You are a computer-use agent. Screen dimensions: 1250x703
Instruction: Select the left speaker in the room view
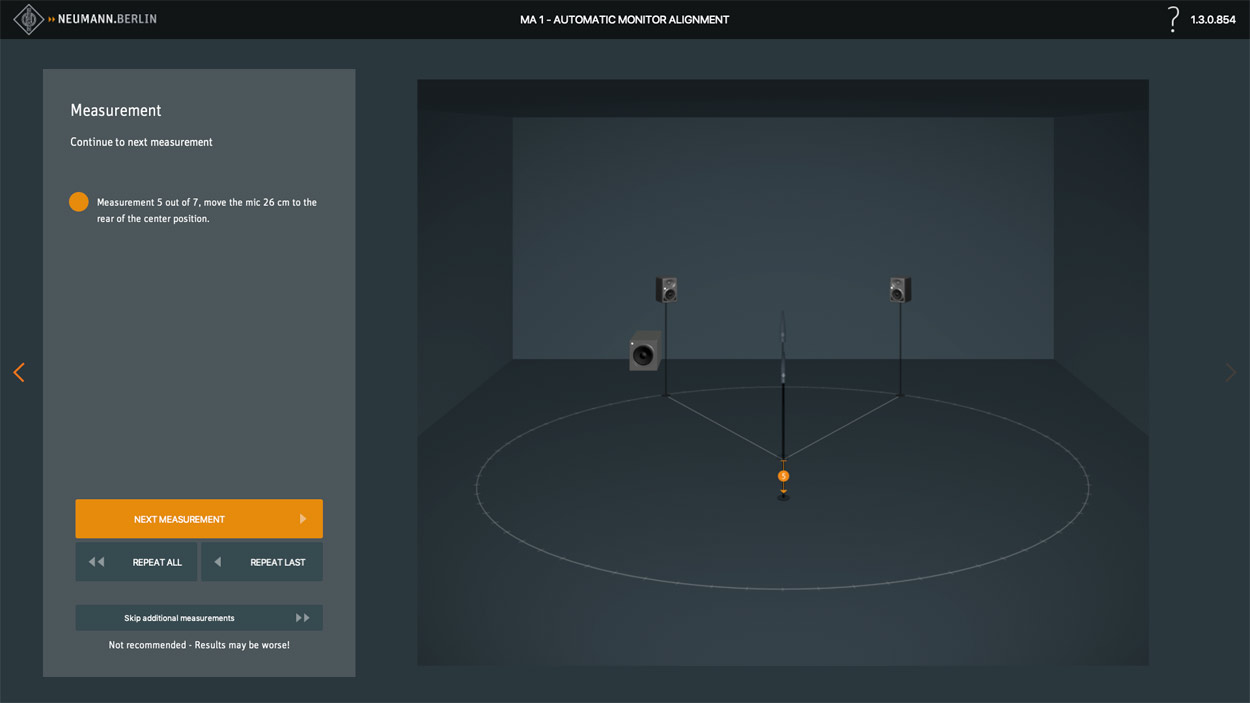[x=666, y=290]
